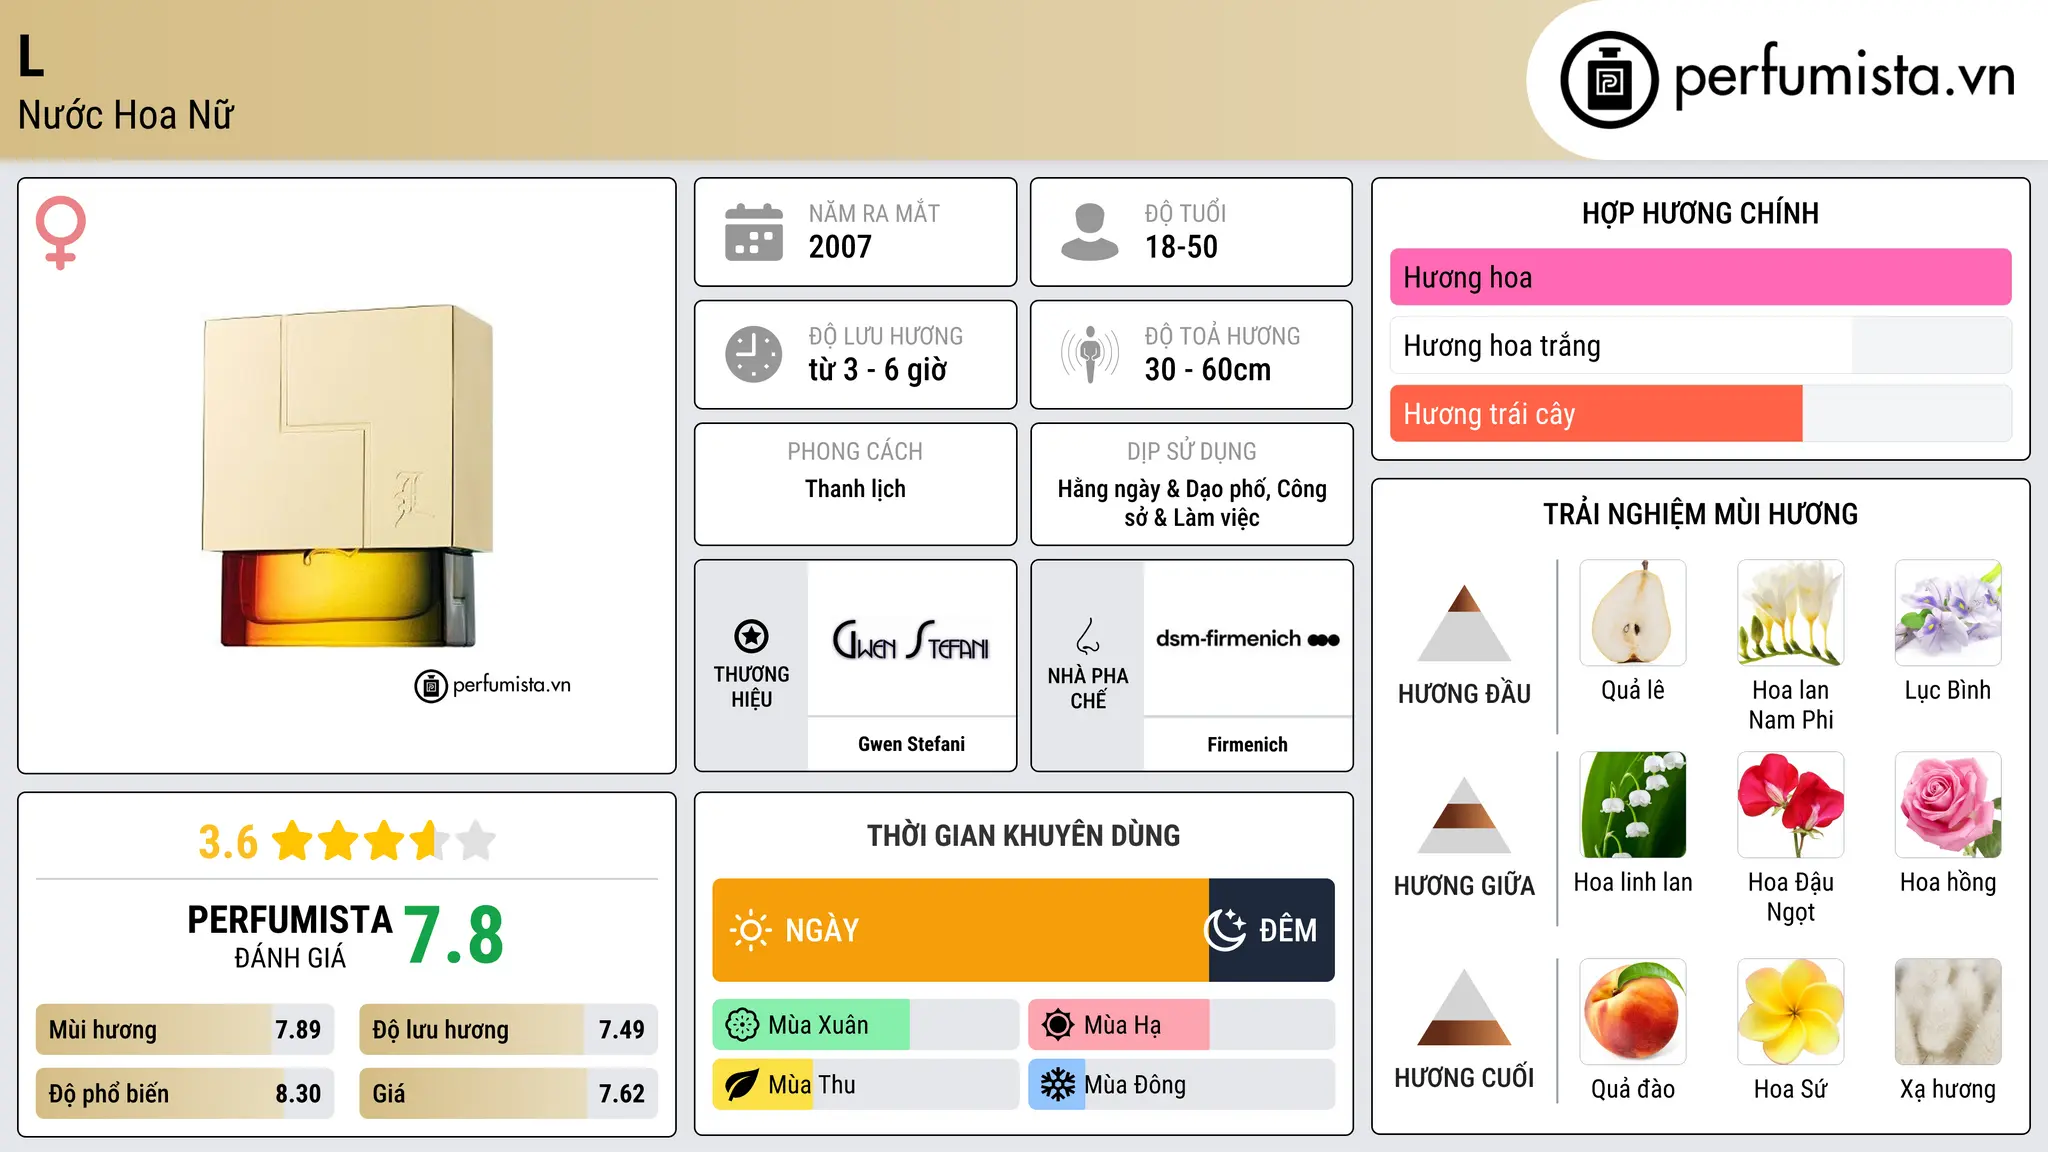Open the Xạ hương musk note image
The height and width of the screenshot is (1152, 2048).
[x=1948, y=1012]
